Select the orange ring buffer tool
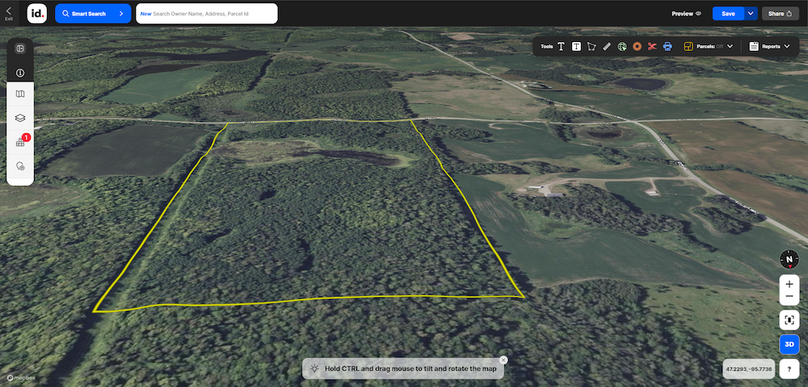Viewport: 808px width, 387px height. point(637,46)
